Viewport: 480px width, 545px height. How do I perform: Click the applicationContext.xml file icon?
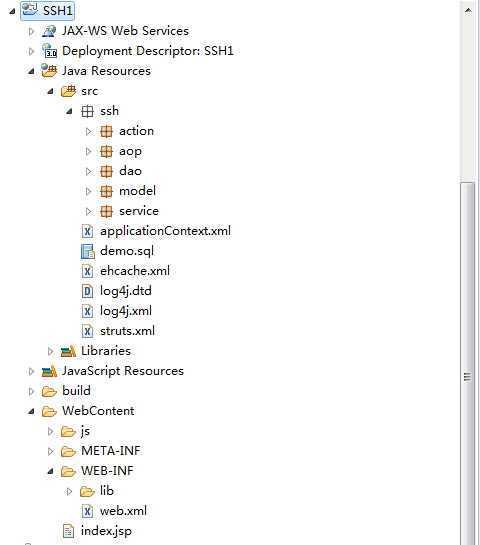coord(87,231)
